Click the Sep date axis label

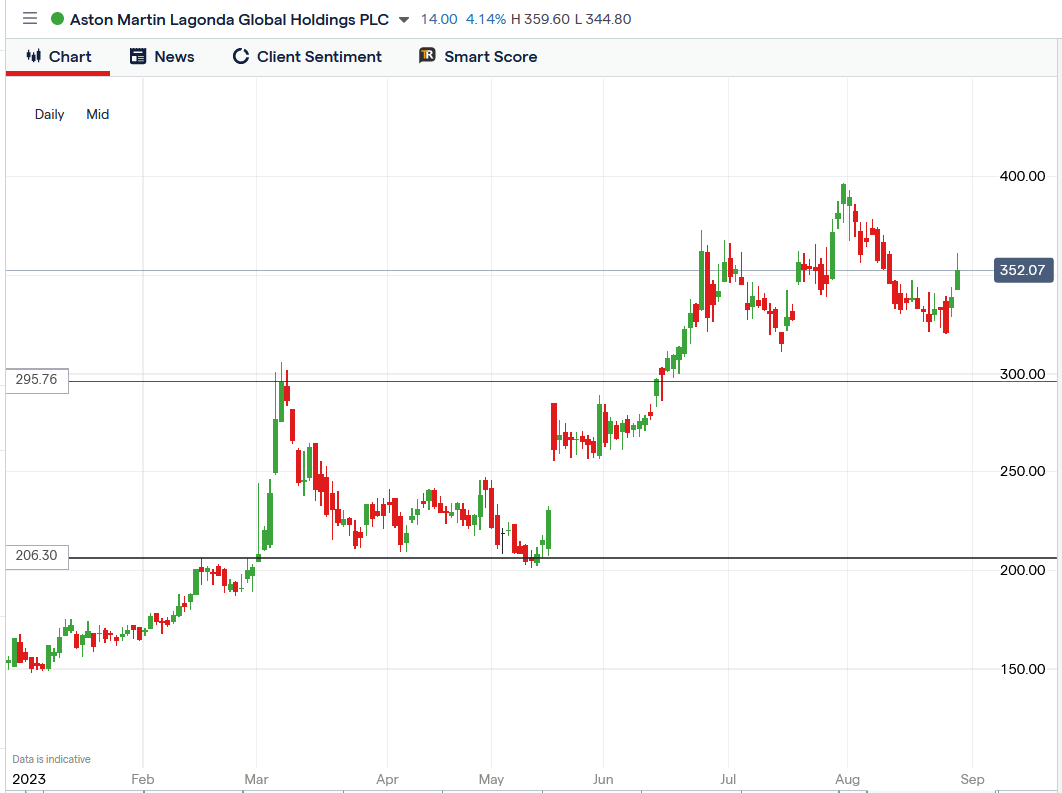coord(972,779)
